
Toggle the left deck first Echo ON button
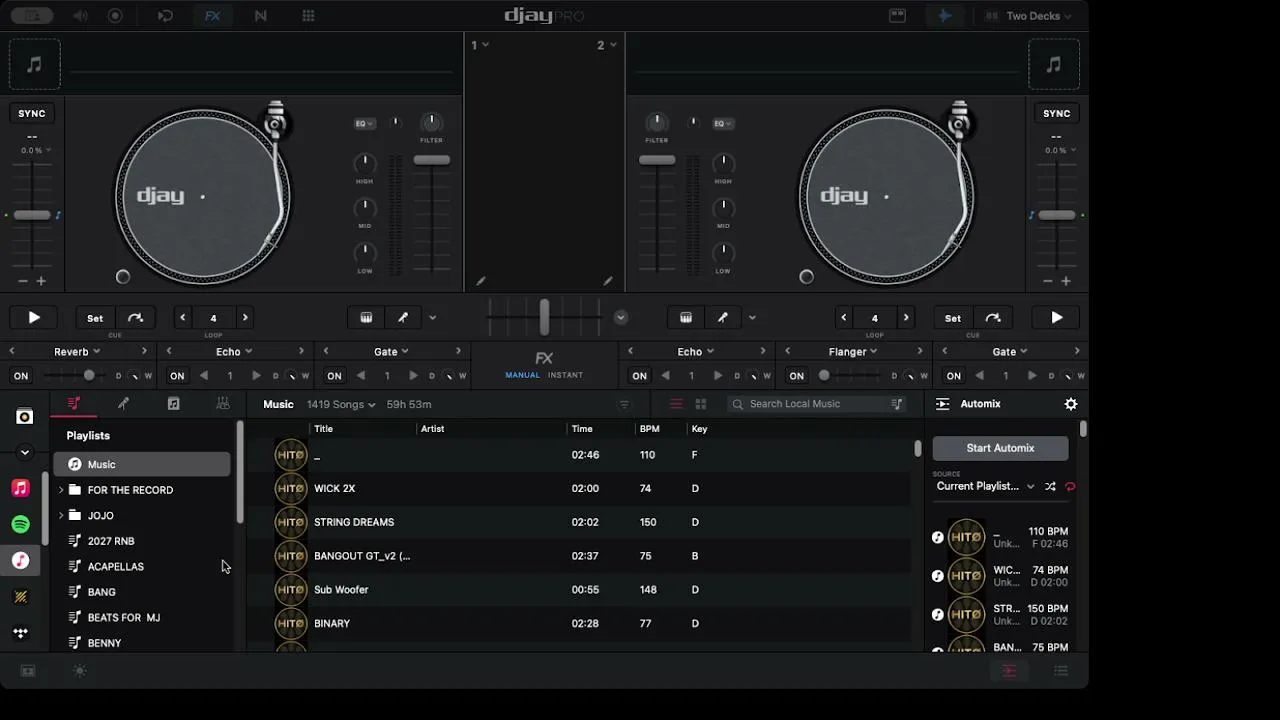[177, 376]
